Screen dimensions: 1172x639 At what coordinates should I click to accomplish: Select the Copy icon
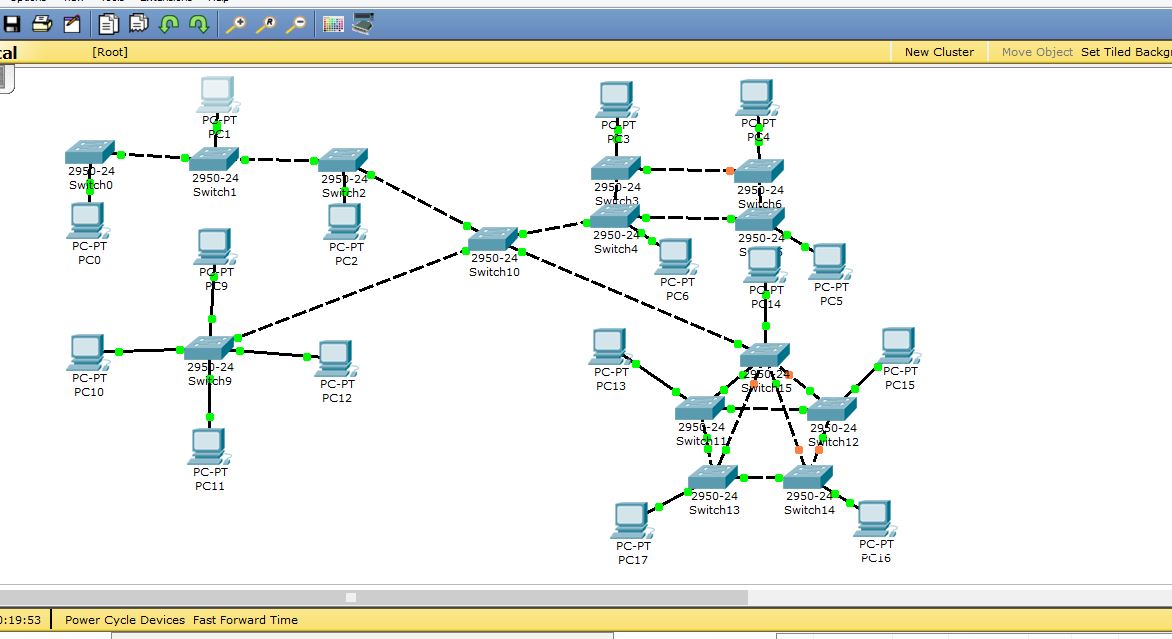(x=107, y=25)
